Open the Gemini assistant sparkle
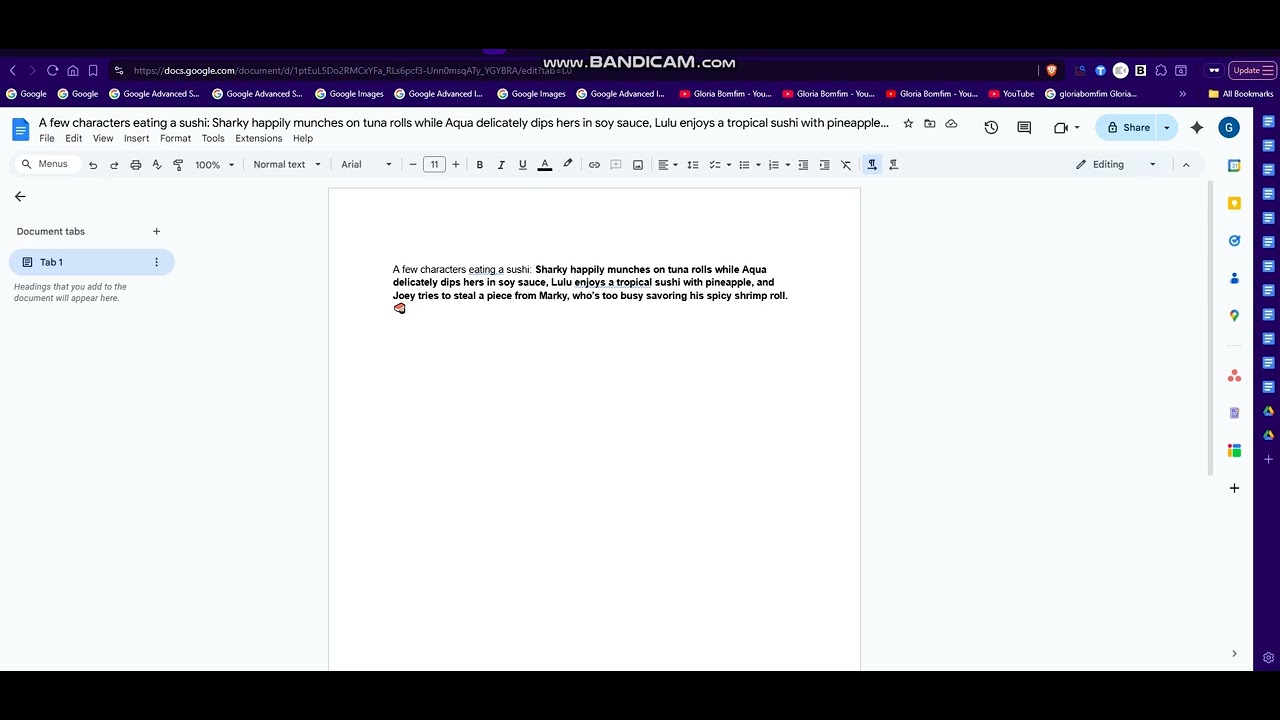1280x720 pixels. pyautogui.click(x=1197, y=128)
